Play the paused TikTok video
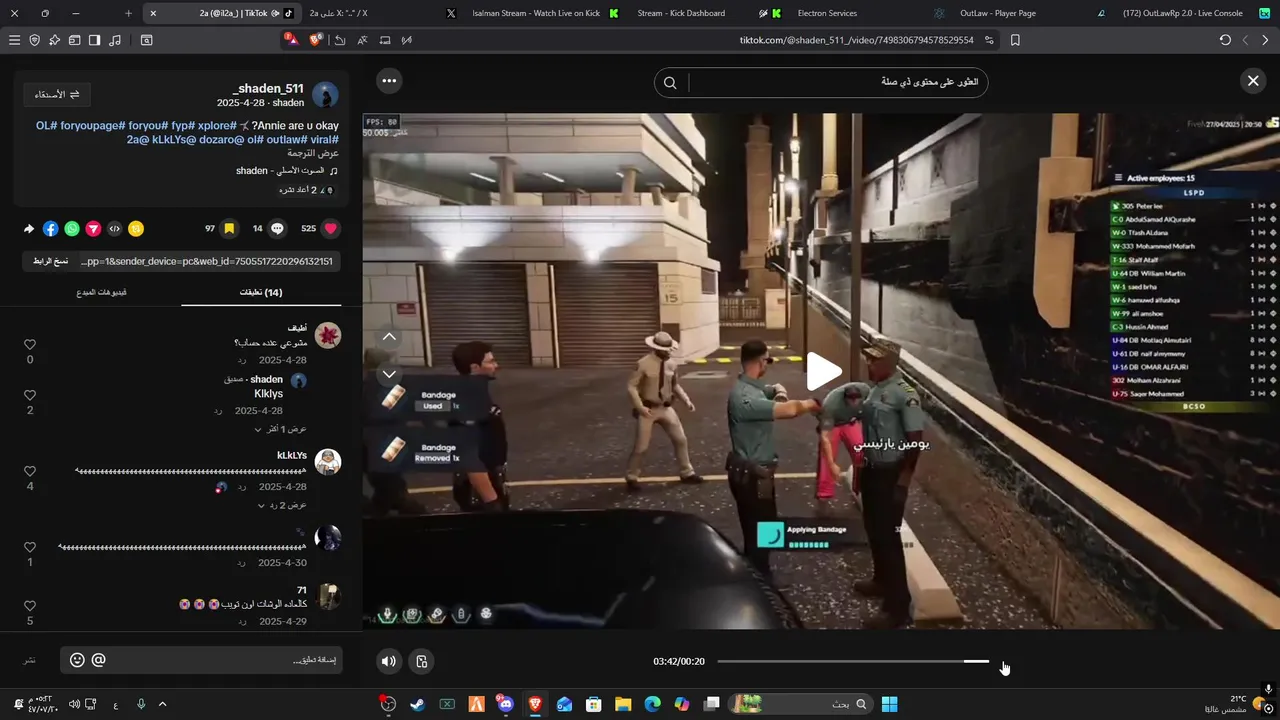 click(x=824, y=372)
